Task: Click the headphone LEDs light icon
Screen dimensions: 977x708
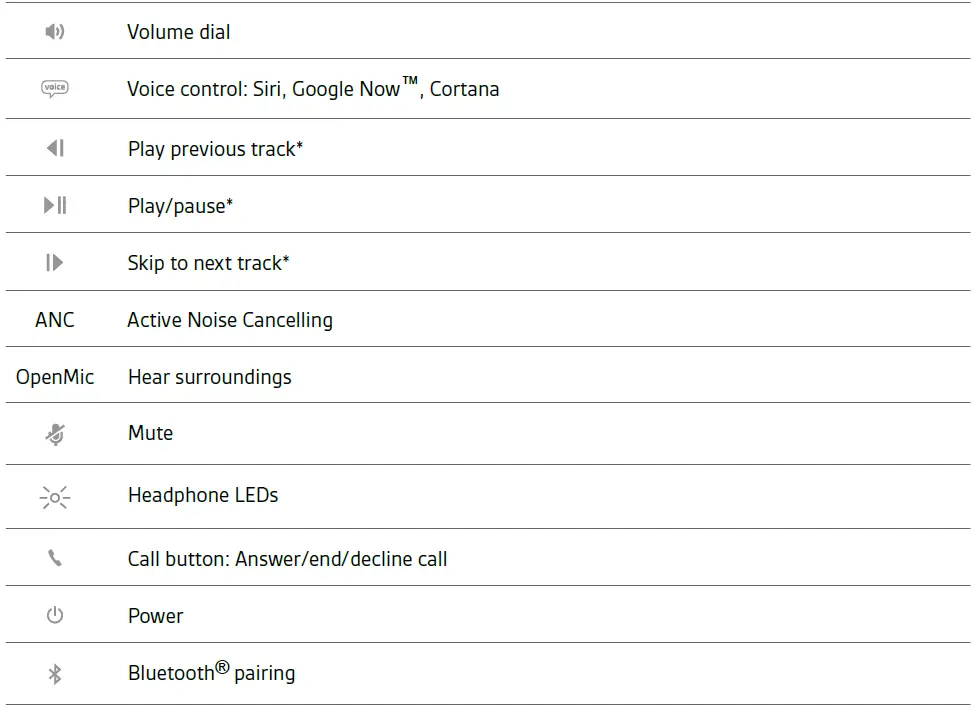Action: (55, 496)
